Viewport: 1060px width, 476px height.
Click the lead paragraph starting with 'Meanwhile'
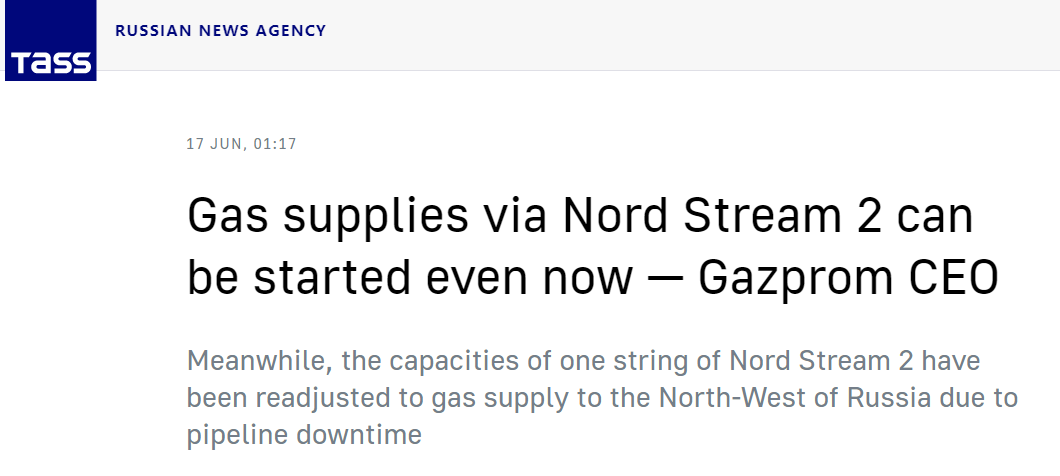coord(600,398)
